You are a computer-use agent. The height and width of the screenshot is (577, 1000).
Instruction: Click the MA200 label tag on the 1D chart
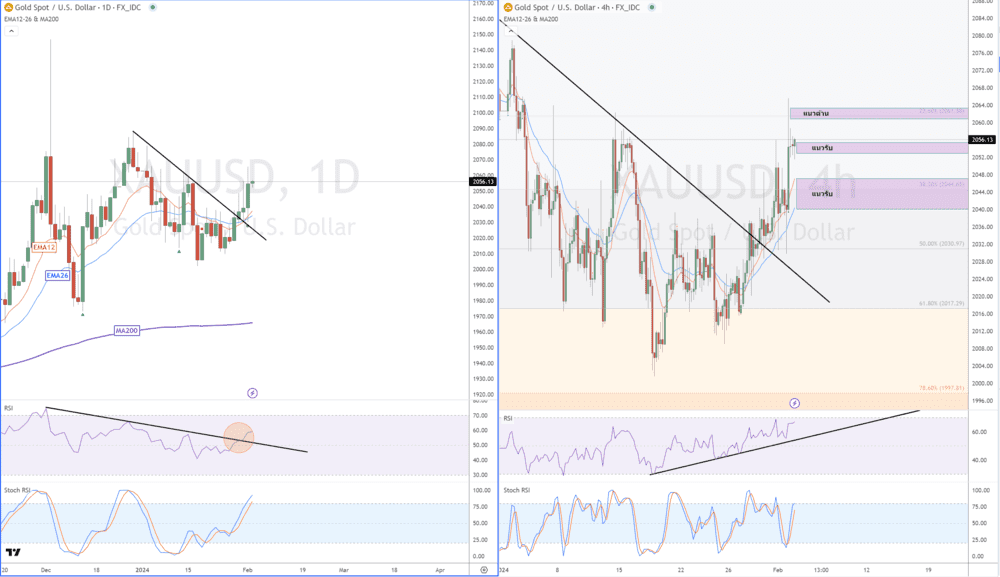(126, 330)
